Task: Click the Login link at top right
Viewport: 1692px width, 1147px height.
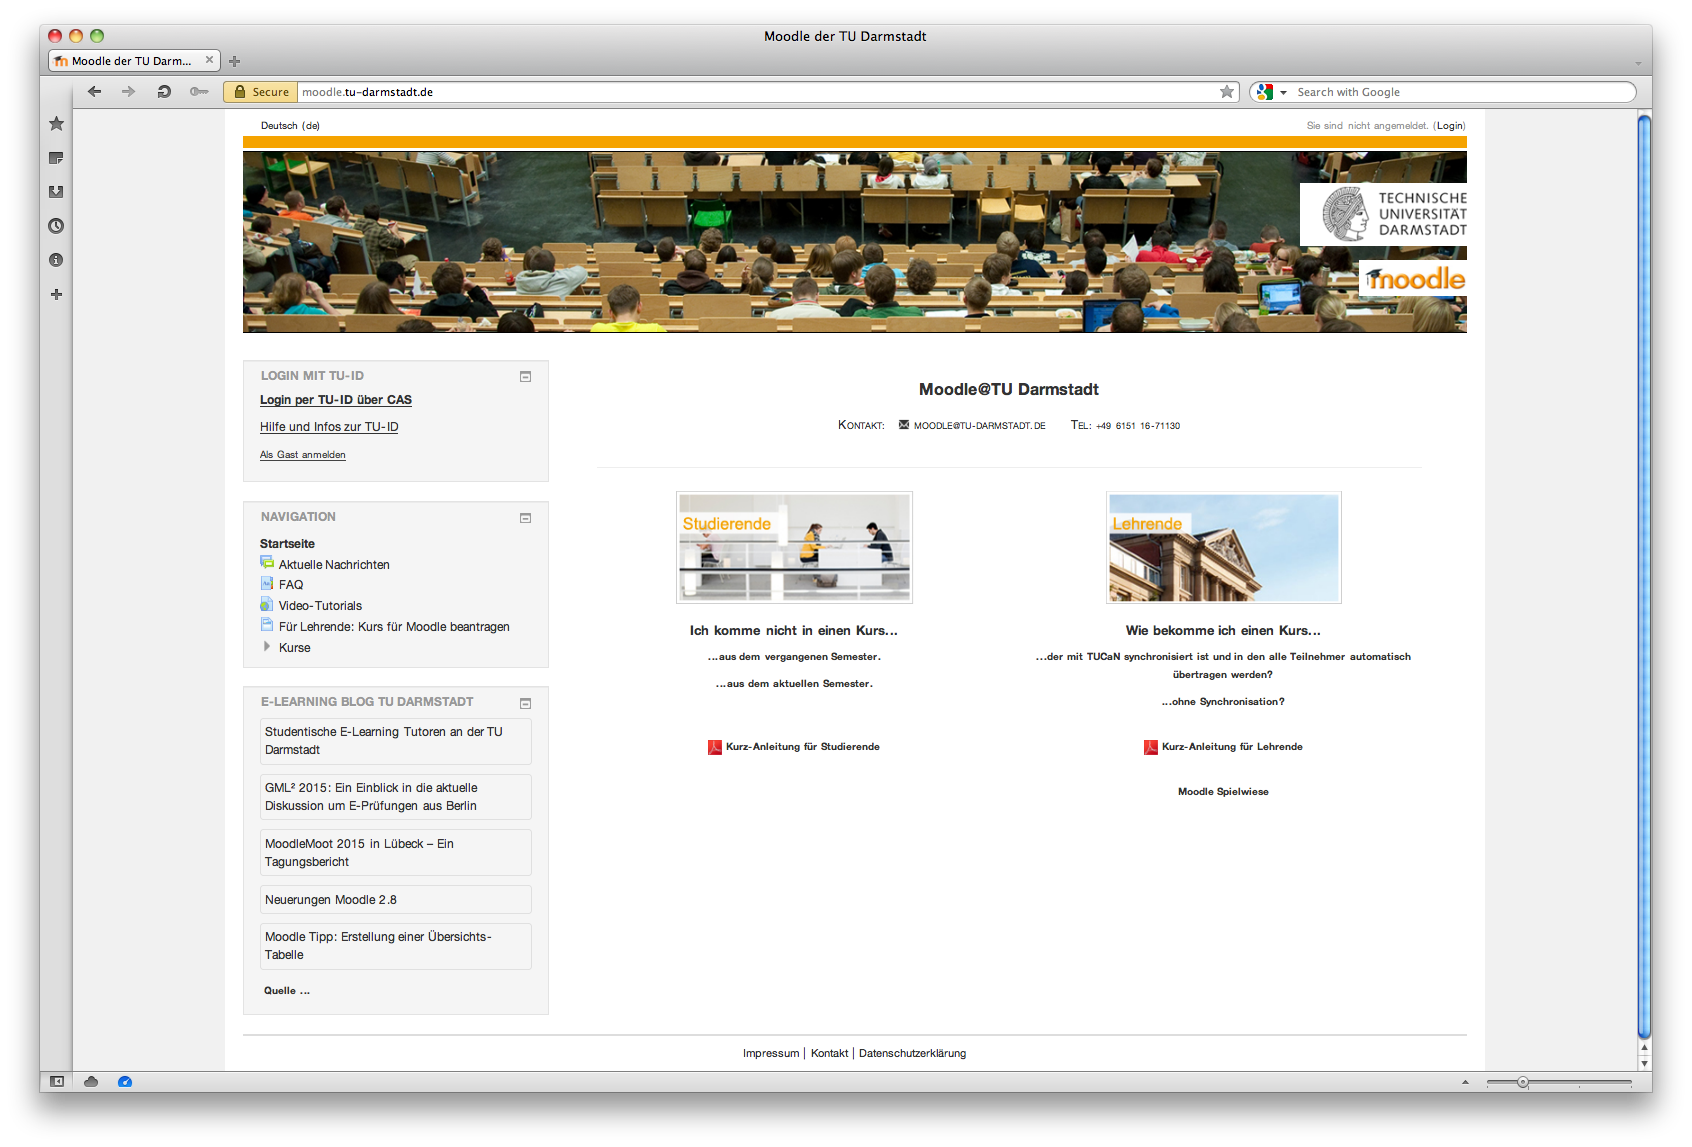Action: 1450,126
